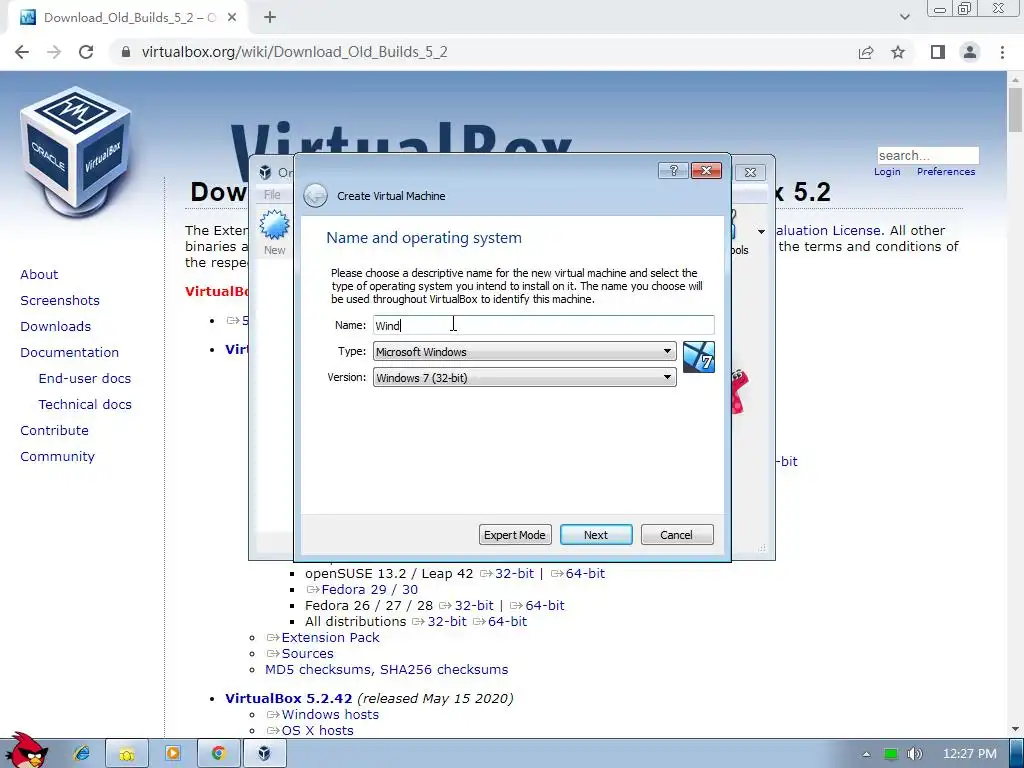Switch to the Download_Old_Builds_5_2 browser tab
This screenshot has width=1024, height=768.
point(127,18)
